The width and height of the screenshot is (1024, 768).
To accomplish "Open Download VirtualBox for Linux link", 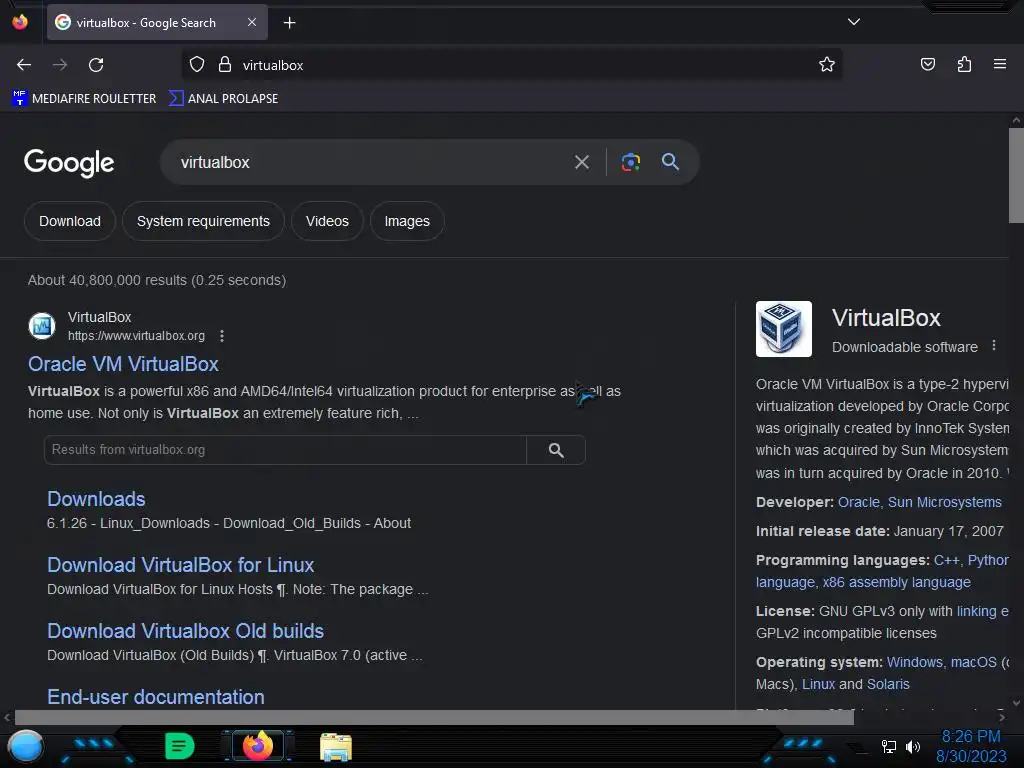I will click(180, 565).
